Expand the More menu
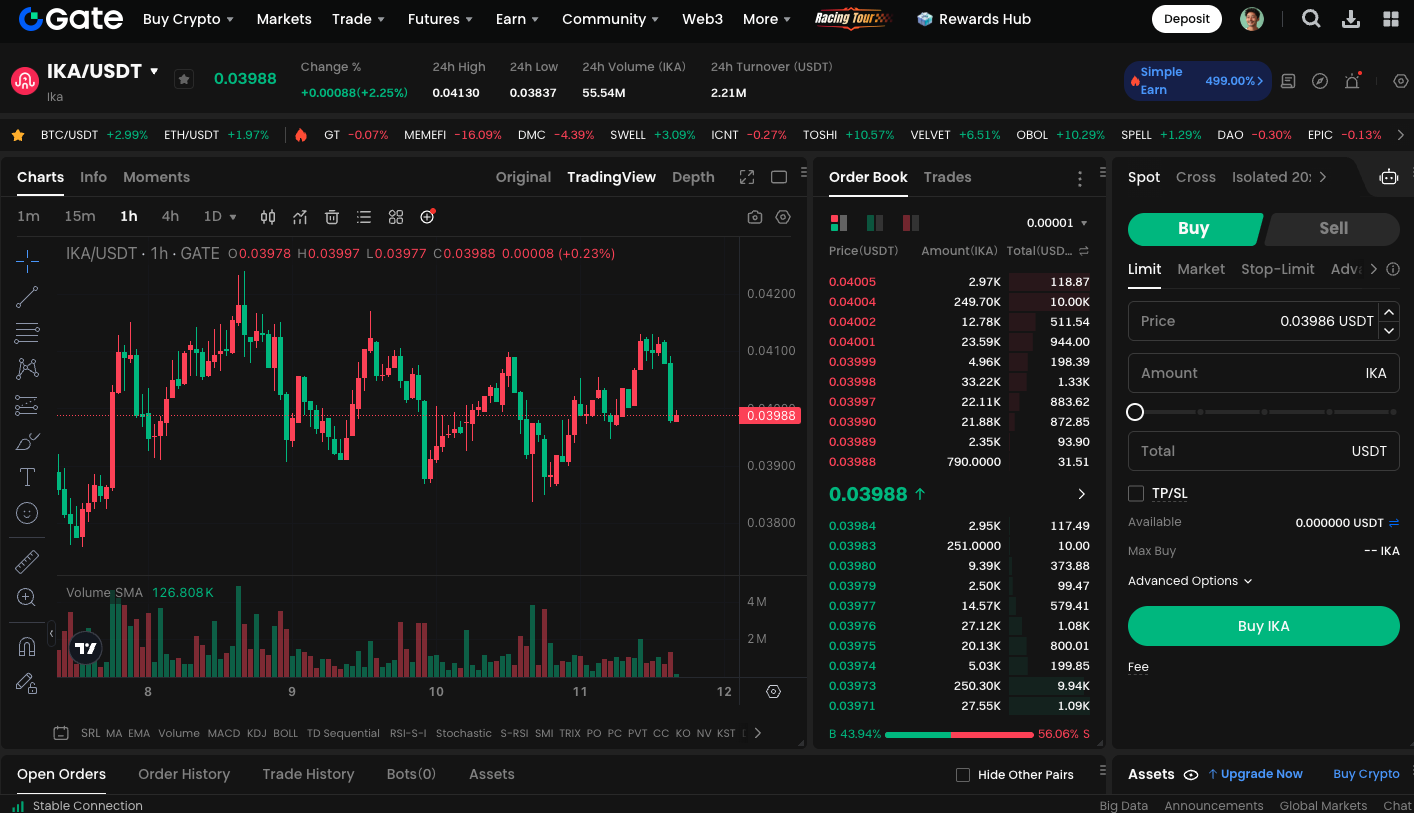Image resolution: width=1414 pixels, height=813 pixels. [766, 19]
